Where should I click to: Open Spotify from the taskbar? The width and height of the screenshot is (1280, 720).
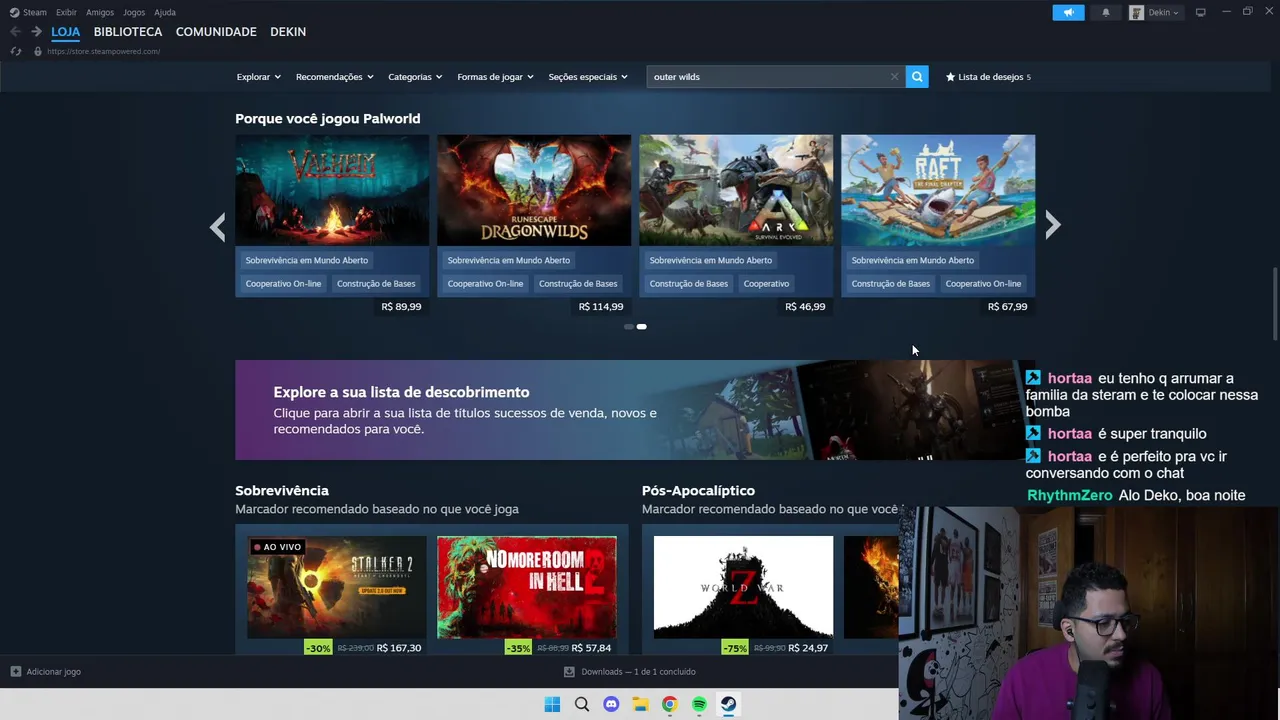(699, 704)
